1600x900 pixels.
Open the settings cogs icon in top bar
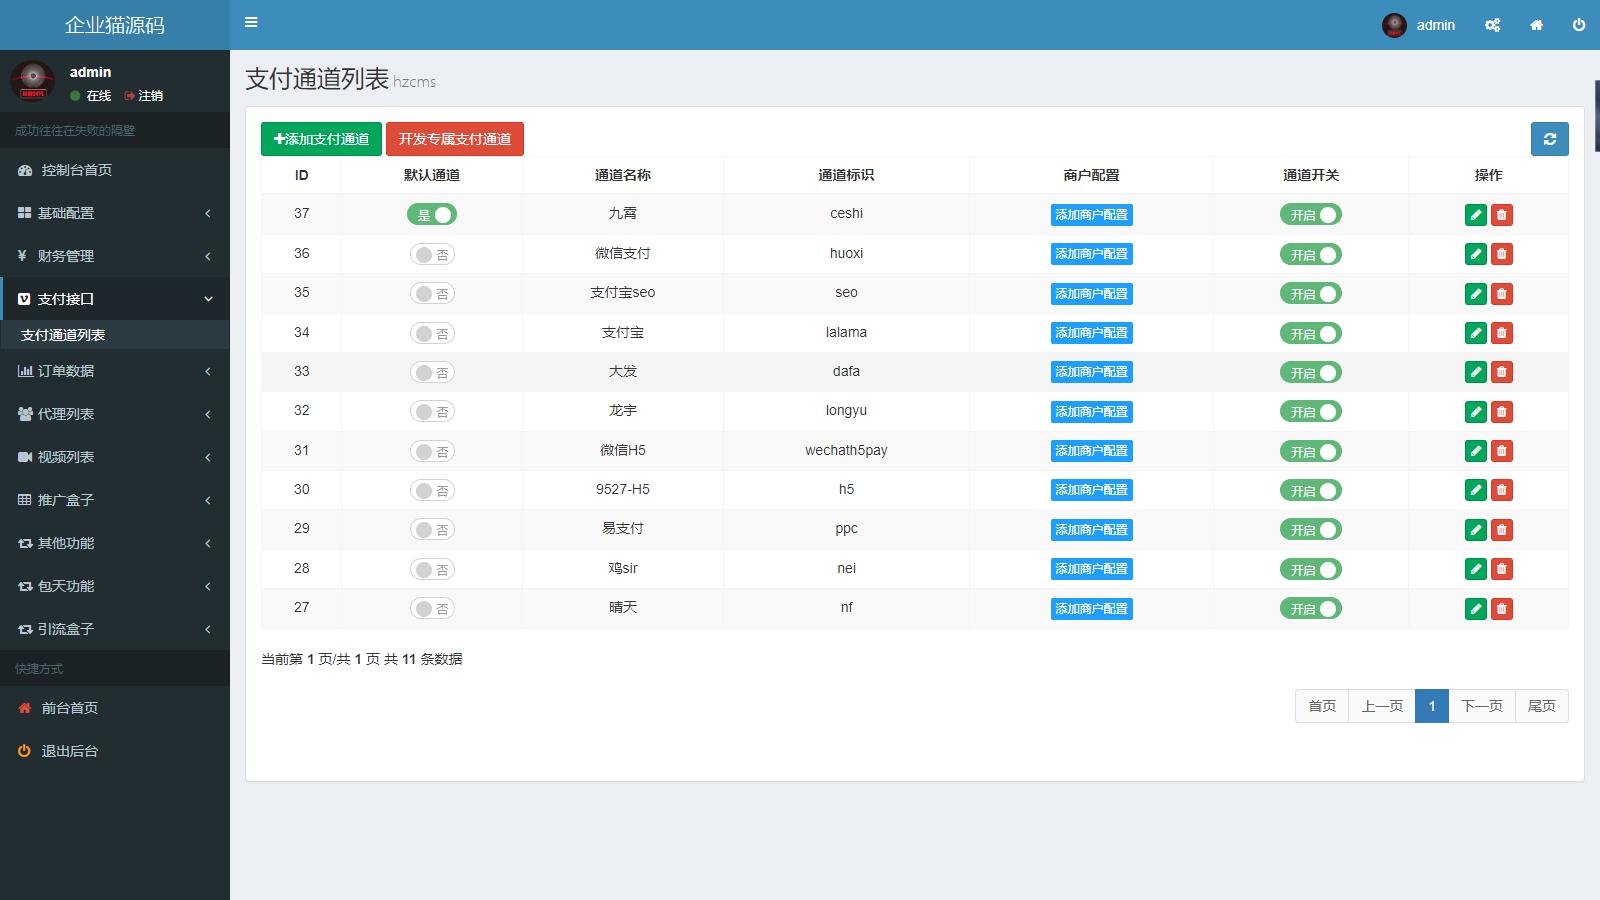coord(1492,25)
